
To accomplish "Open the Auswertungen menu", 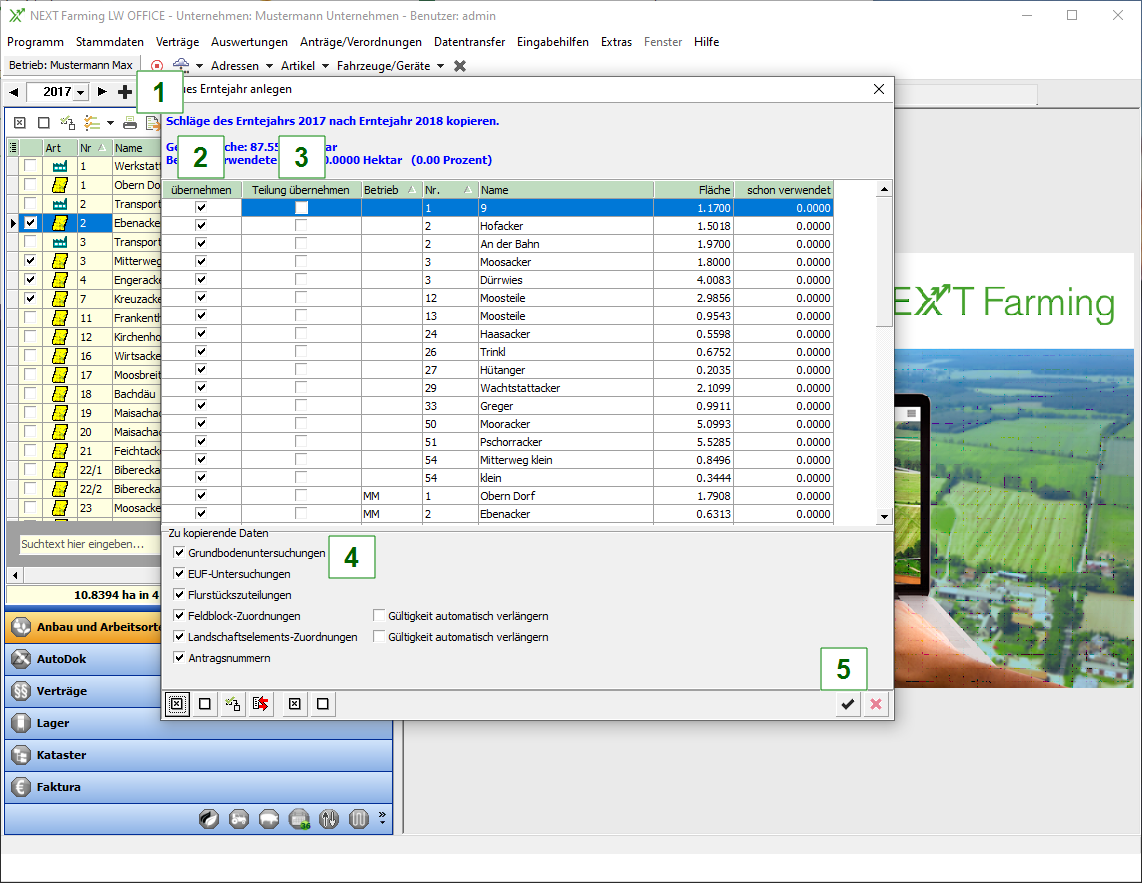I will [x=249, y=42].
